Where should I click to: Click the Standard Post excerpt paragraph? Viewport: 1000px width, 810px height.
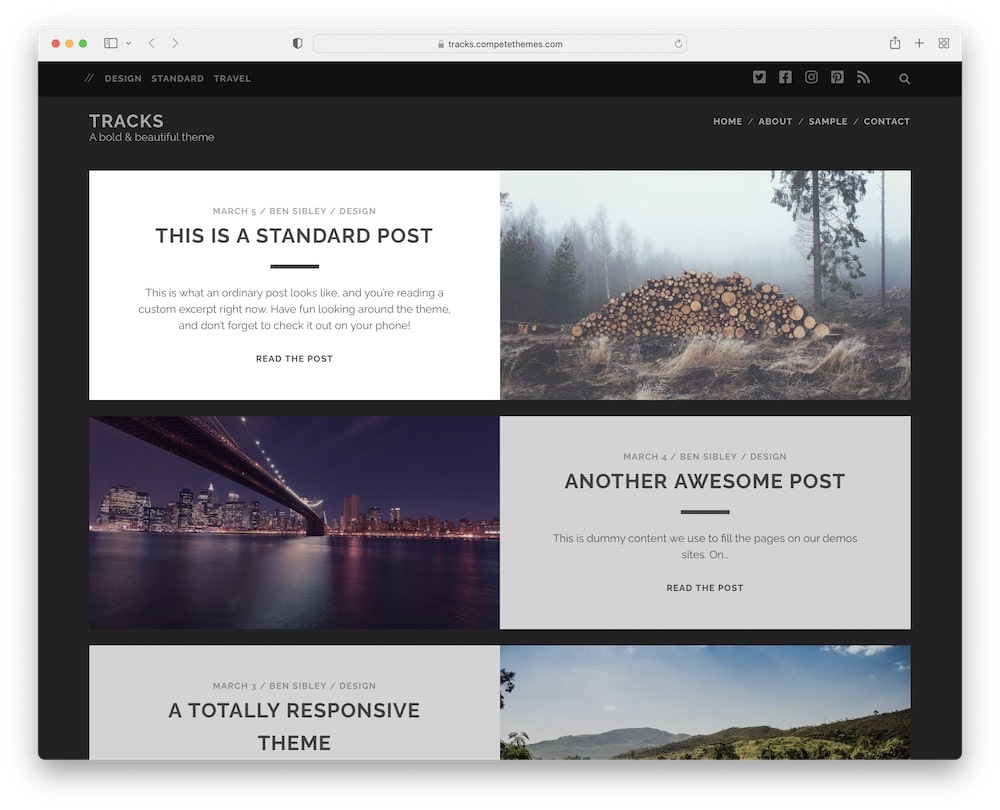click(x=294, y=309)
